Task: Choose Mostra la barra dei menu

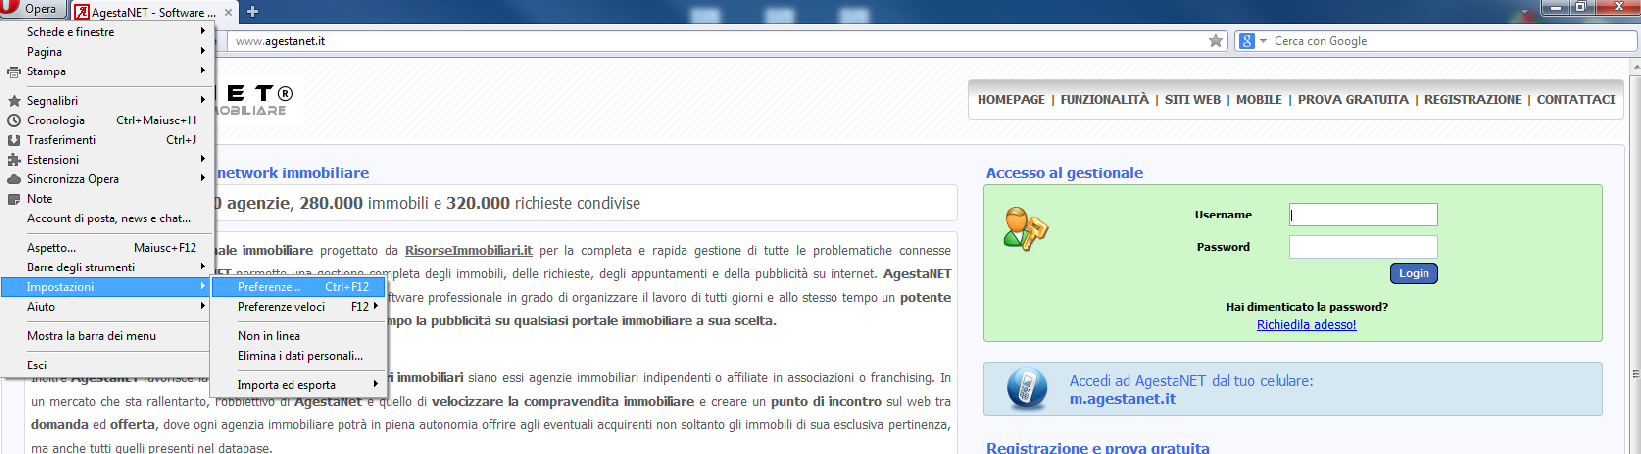Action: 105,336
